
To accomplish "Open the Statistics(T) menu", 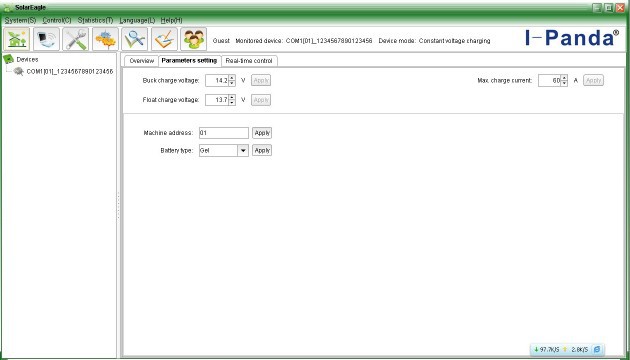I will click(95, 20).
